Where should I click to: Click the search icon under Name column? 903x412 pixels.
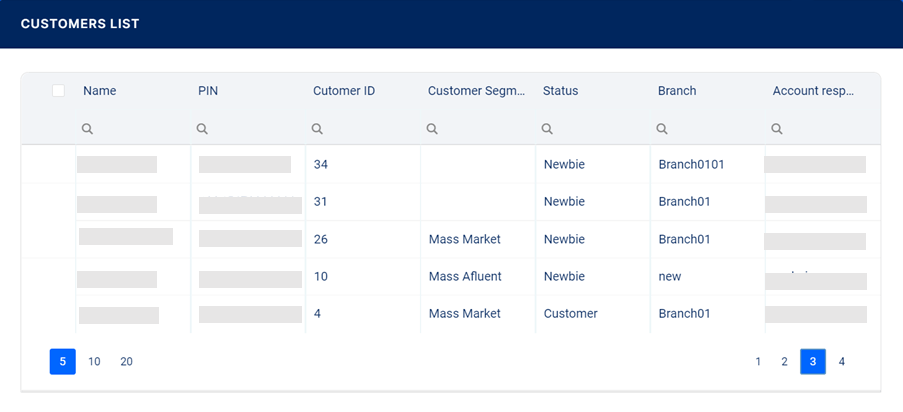pyautogui.click(x=87, y=129)
